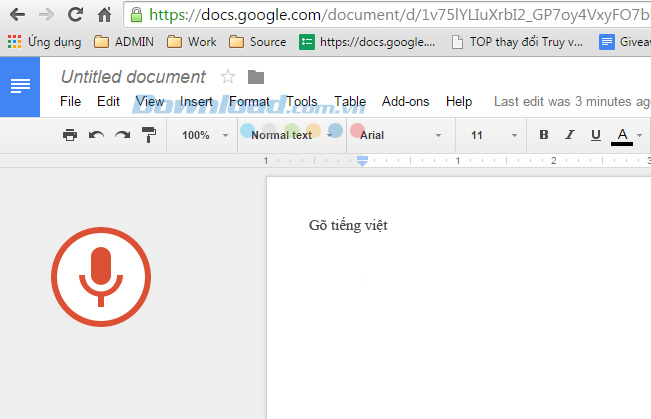
Task: Click the browser forward arrow
Action: 46,15
